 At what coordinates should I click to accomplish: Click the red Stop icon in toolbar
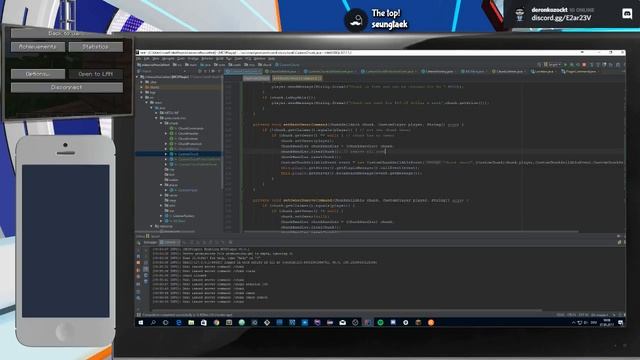point(584,64)
